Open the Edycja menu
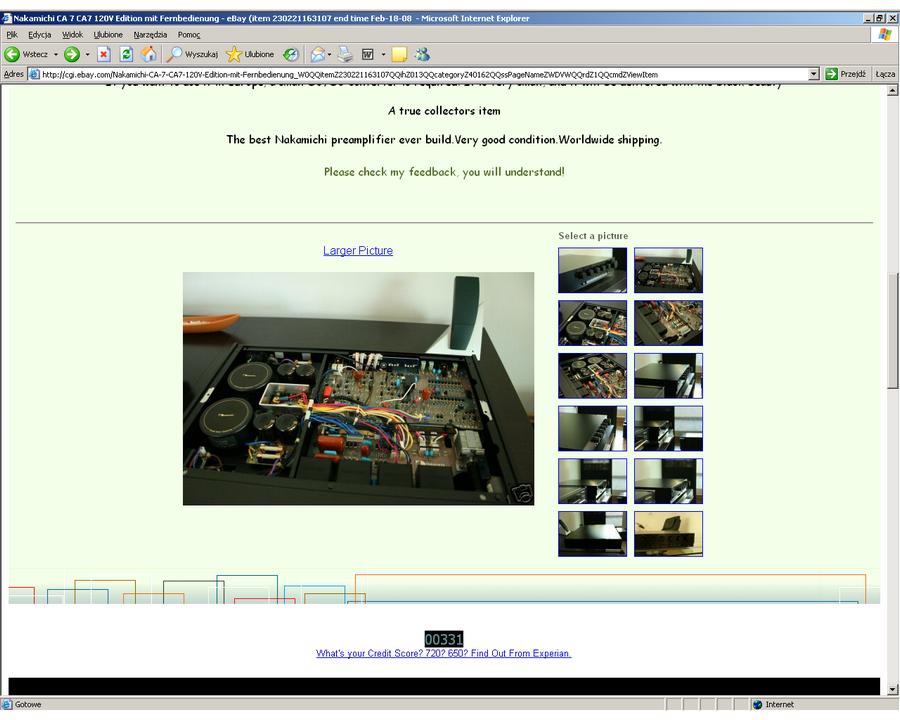 pos(40,35)
